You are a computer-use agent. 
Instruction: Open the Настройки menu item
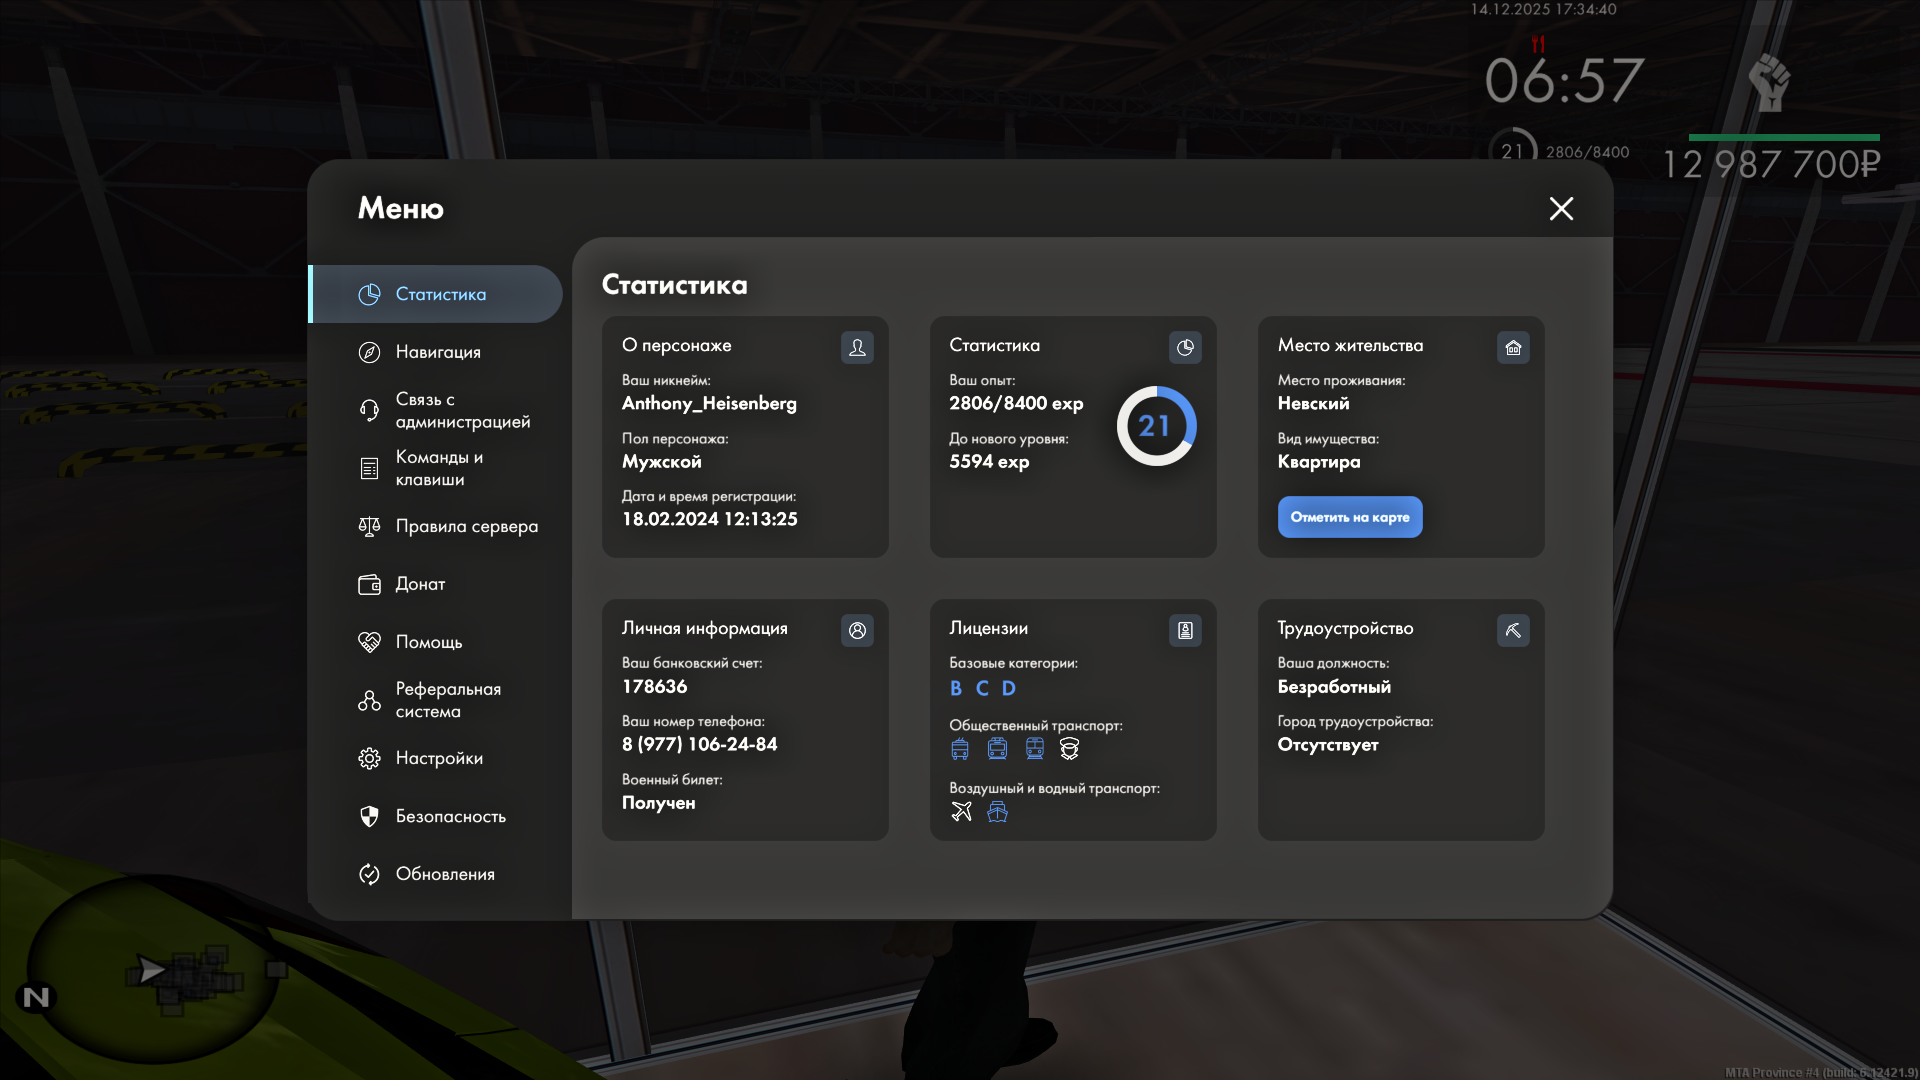pos(438,758)
